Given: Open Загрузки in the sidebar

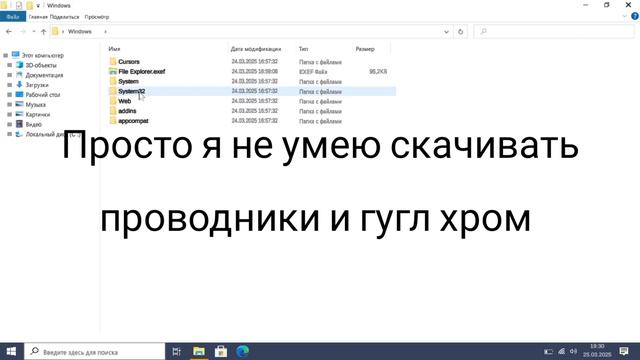Looking at the screenshot, I should [x=37, y=85].
